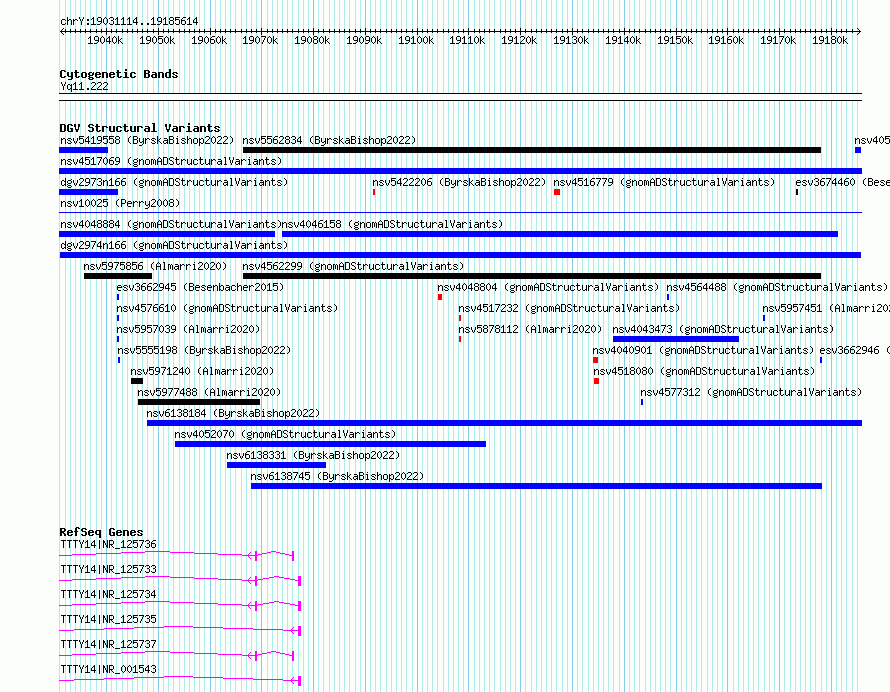The width and height of the screenshot is (890, 692).
Task: Click the red nsv4518080 marker
Action: pyautogui.click(x=597, y=381)
